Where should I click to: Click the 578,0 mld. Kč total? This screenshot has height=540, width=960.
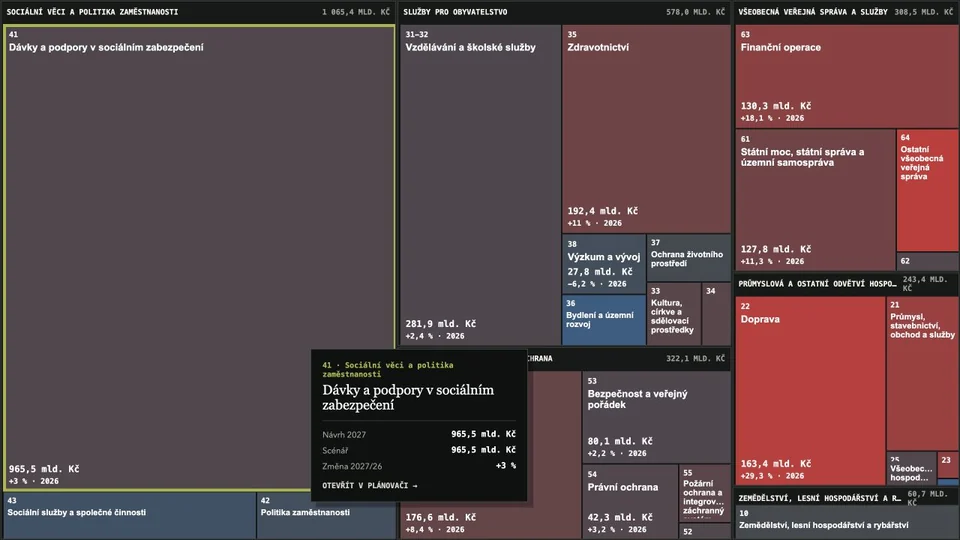[x=695, y=12]
